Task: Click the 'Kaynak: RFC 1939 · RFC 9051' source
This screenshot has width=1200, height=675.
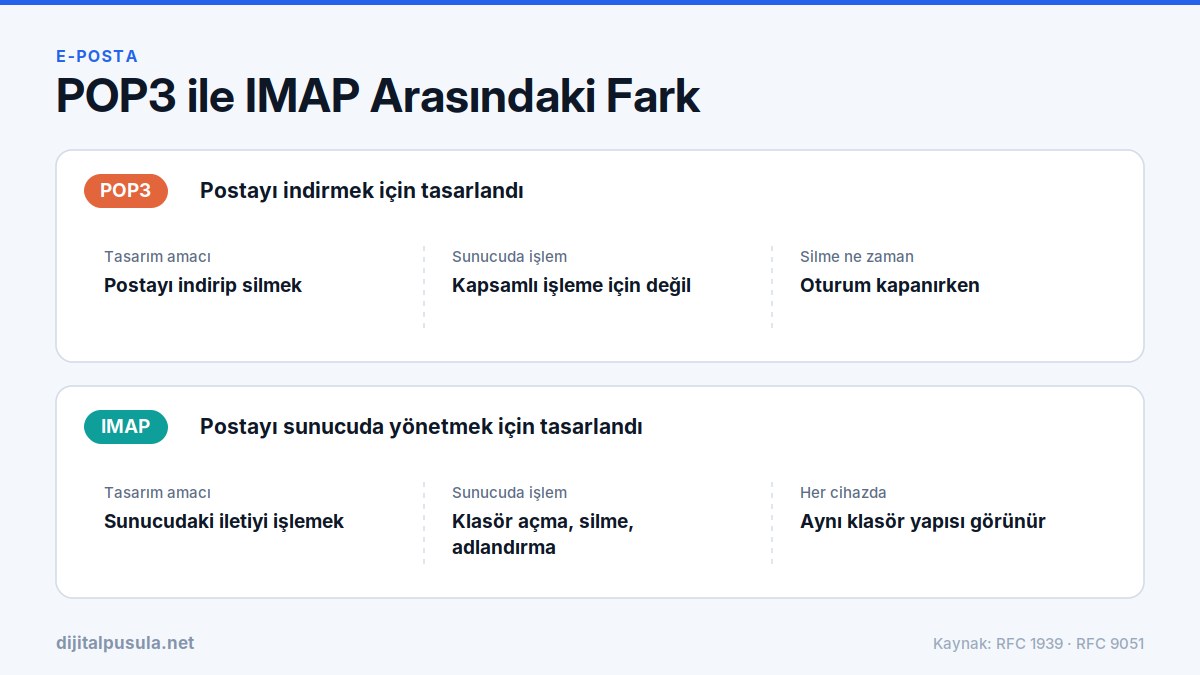Action: [x=1038, y=644]
